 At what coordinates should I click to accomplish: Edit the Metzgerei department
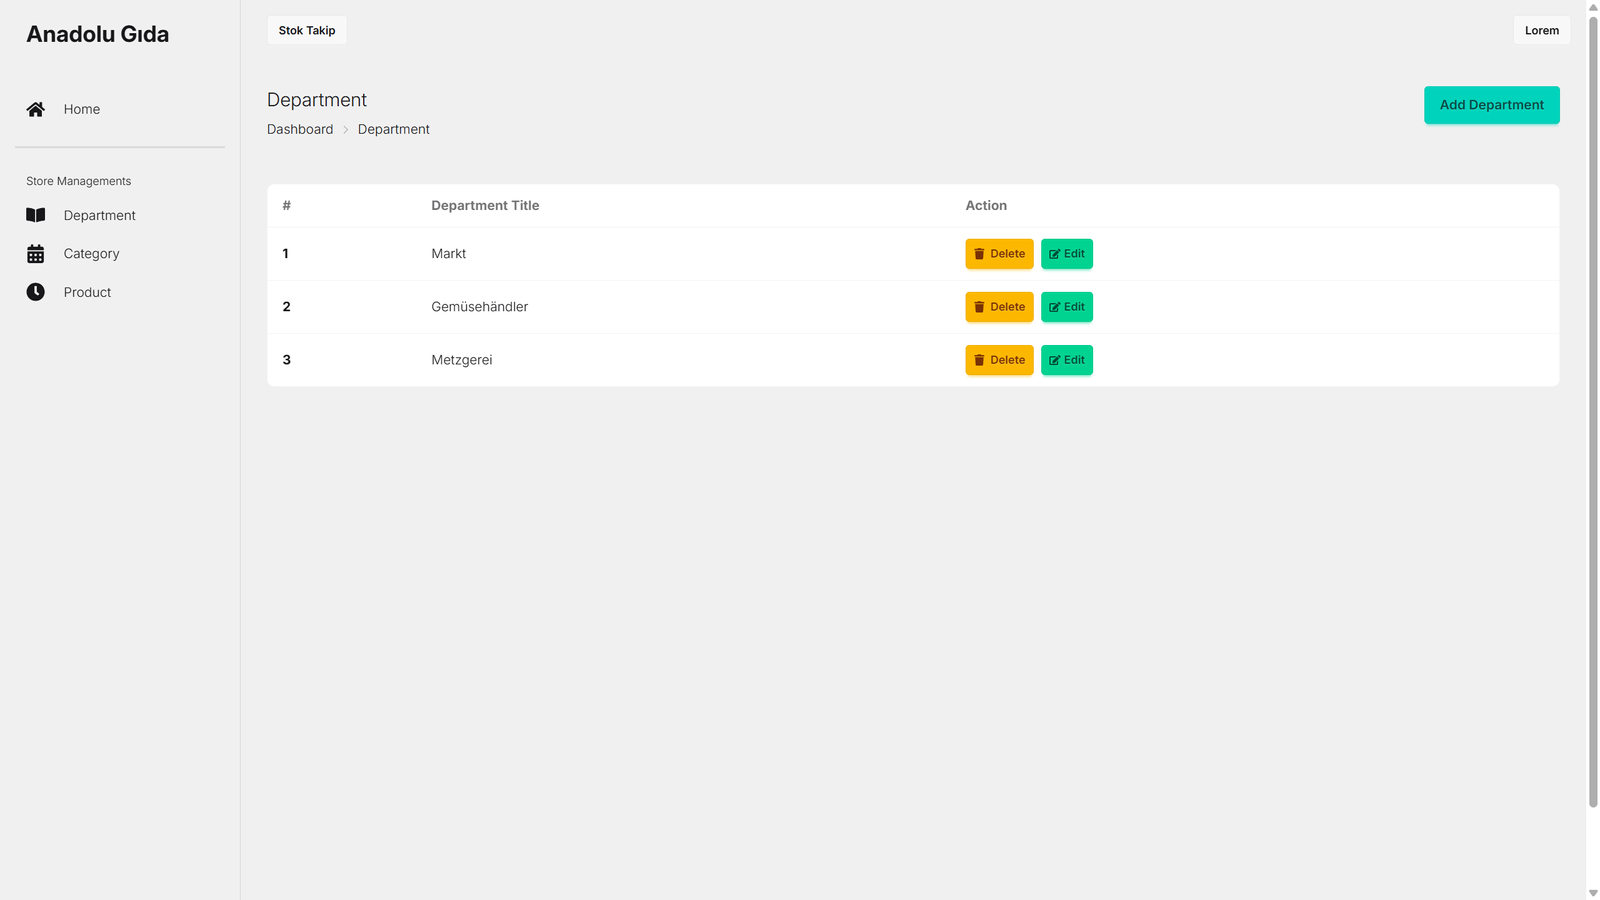click(x=1066, y=360)
